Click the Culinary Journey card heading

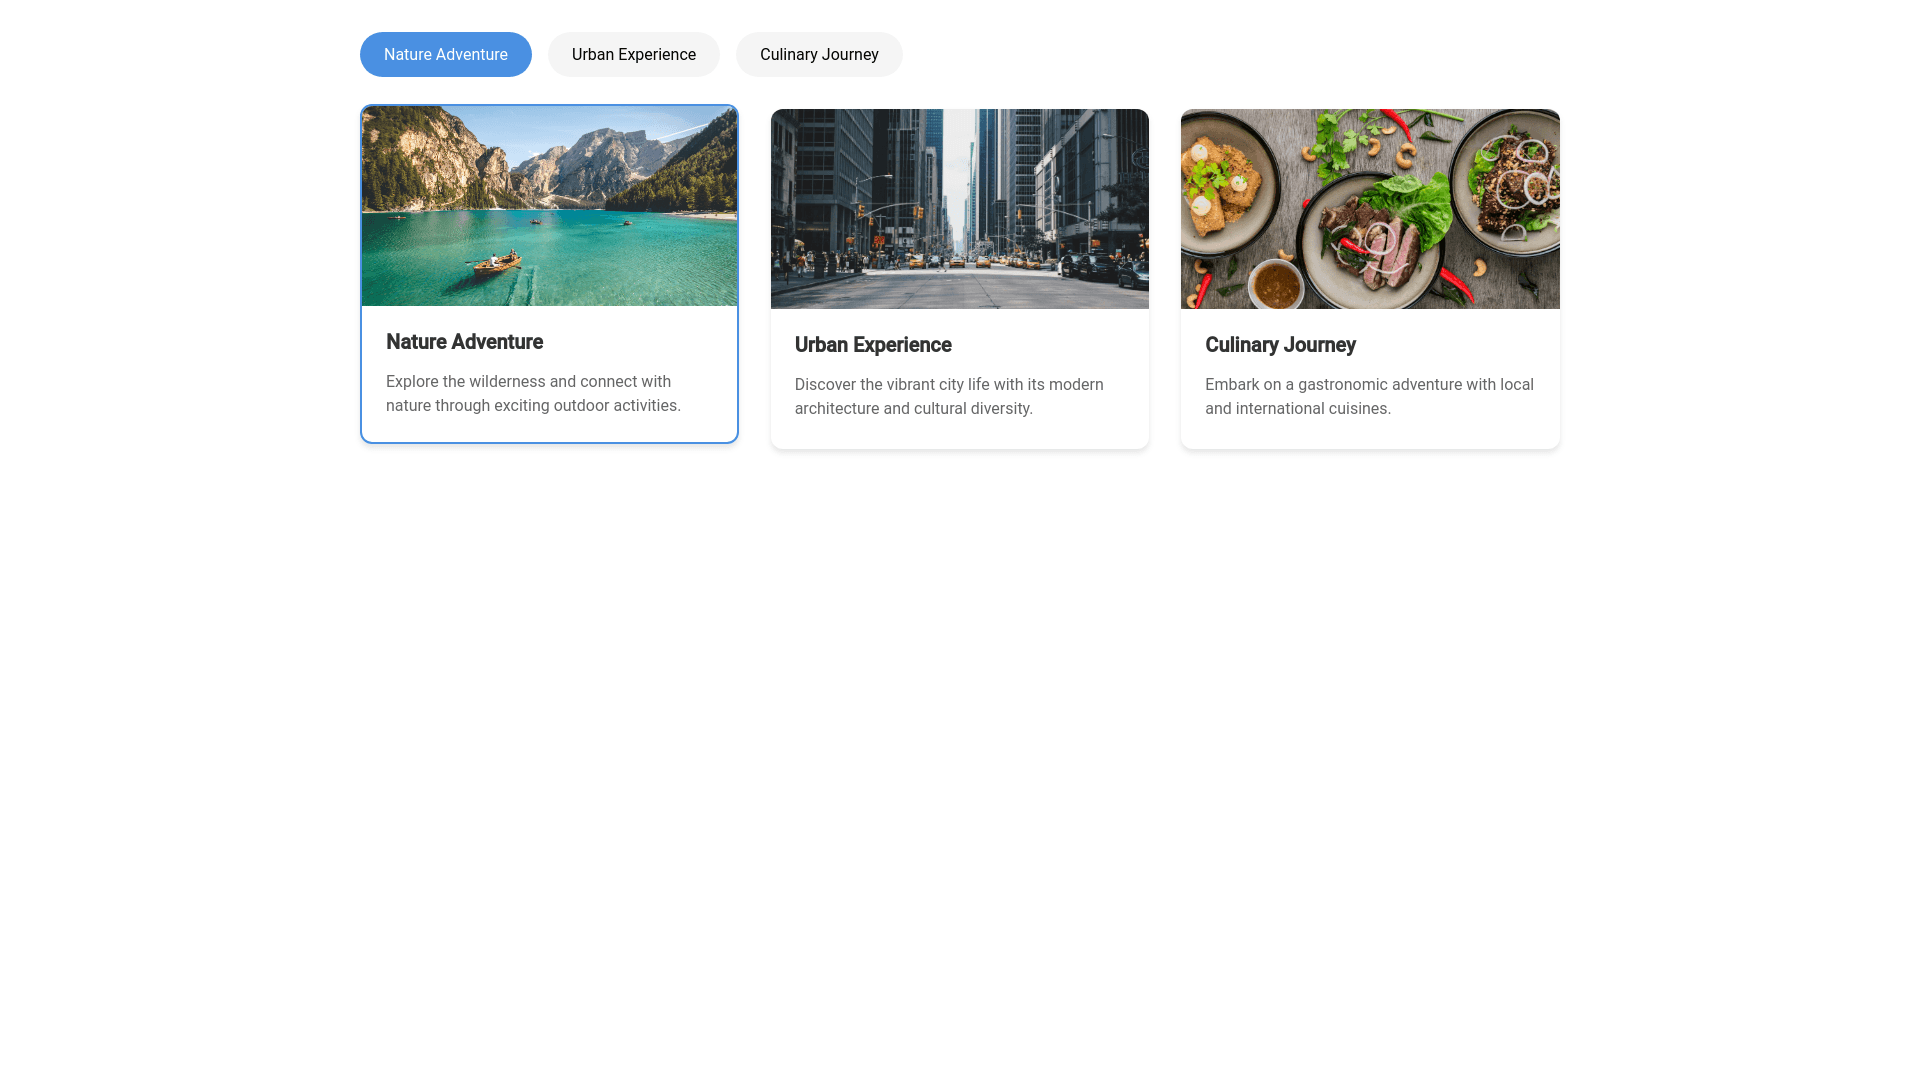tap(1279, 345)
